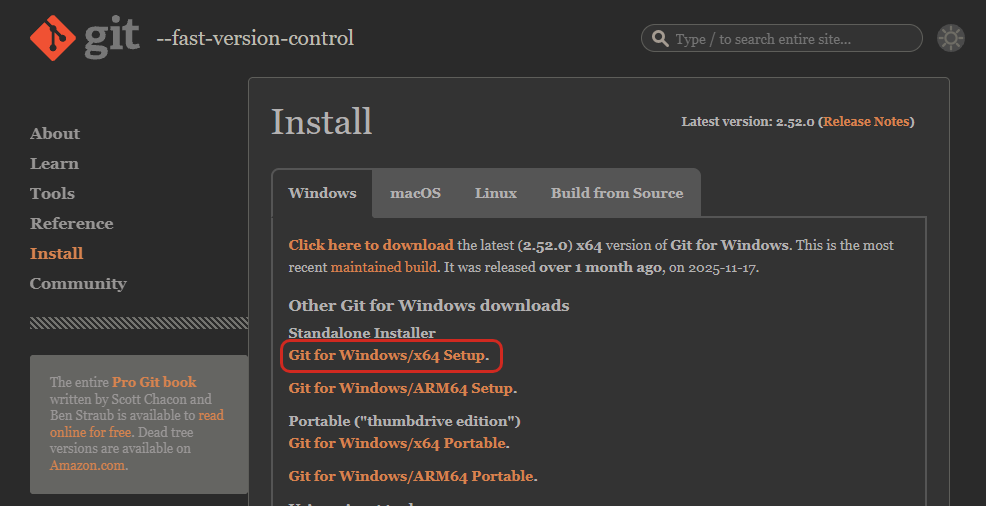Click 'Latest version: 2.52.0' text
Screen dimensions: 986x506
(x=748, y=122)
